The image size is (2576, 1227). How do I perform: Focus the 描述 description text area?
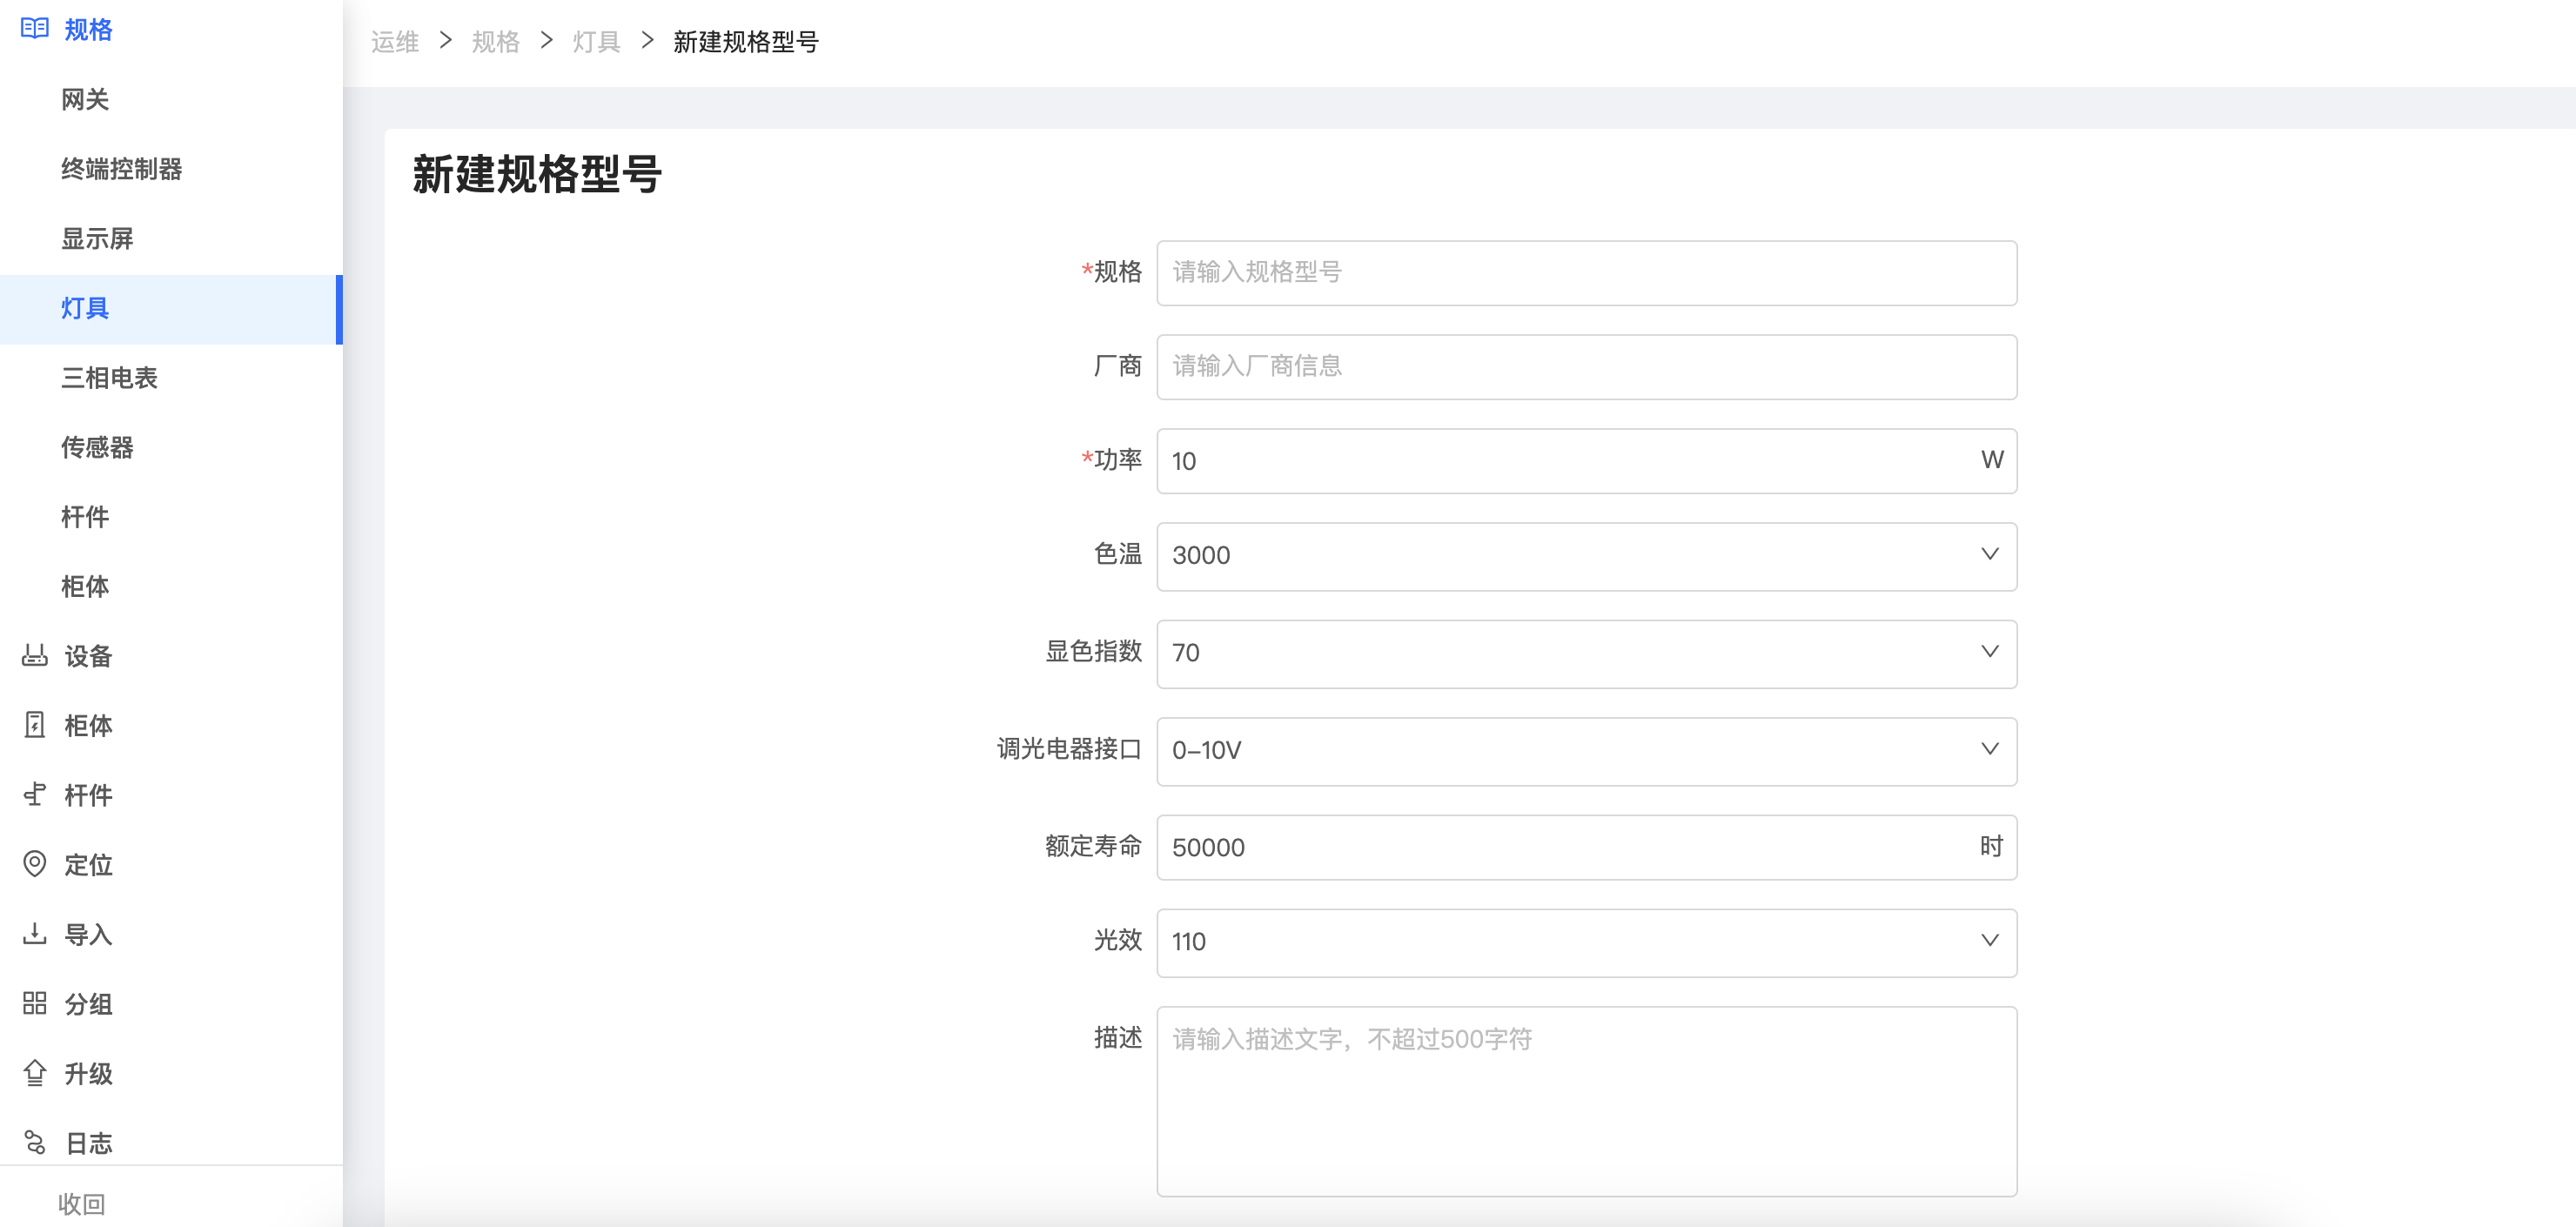click(1586, 1101)
